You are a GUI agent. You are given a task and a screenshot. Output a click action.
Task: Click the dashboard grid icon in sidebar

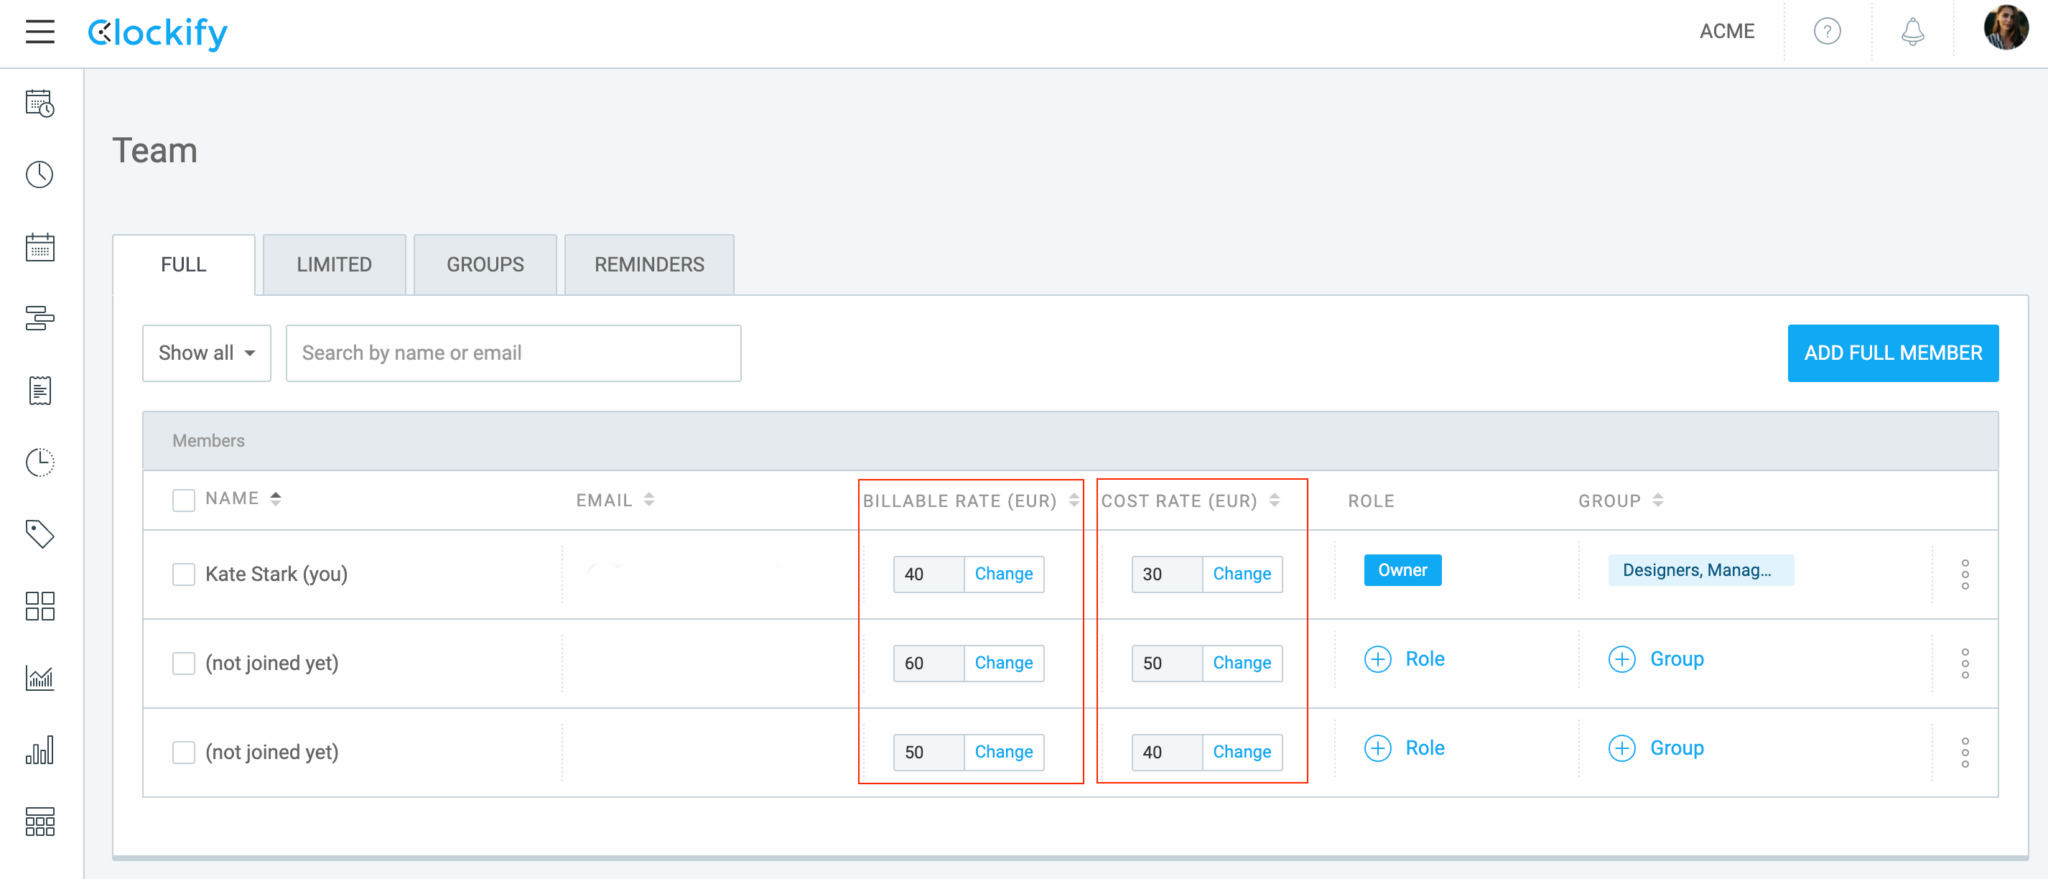(x=40, y=606)
